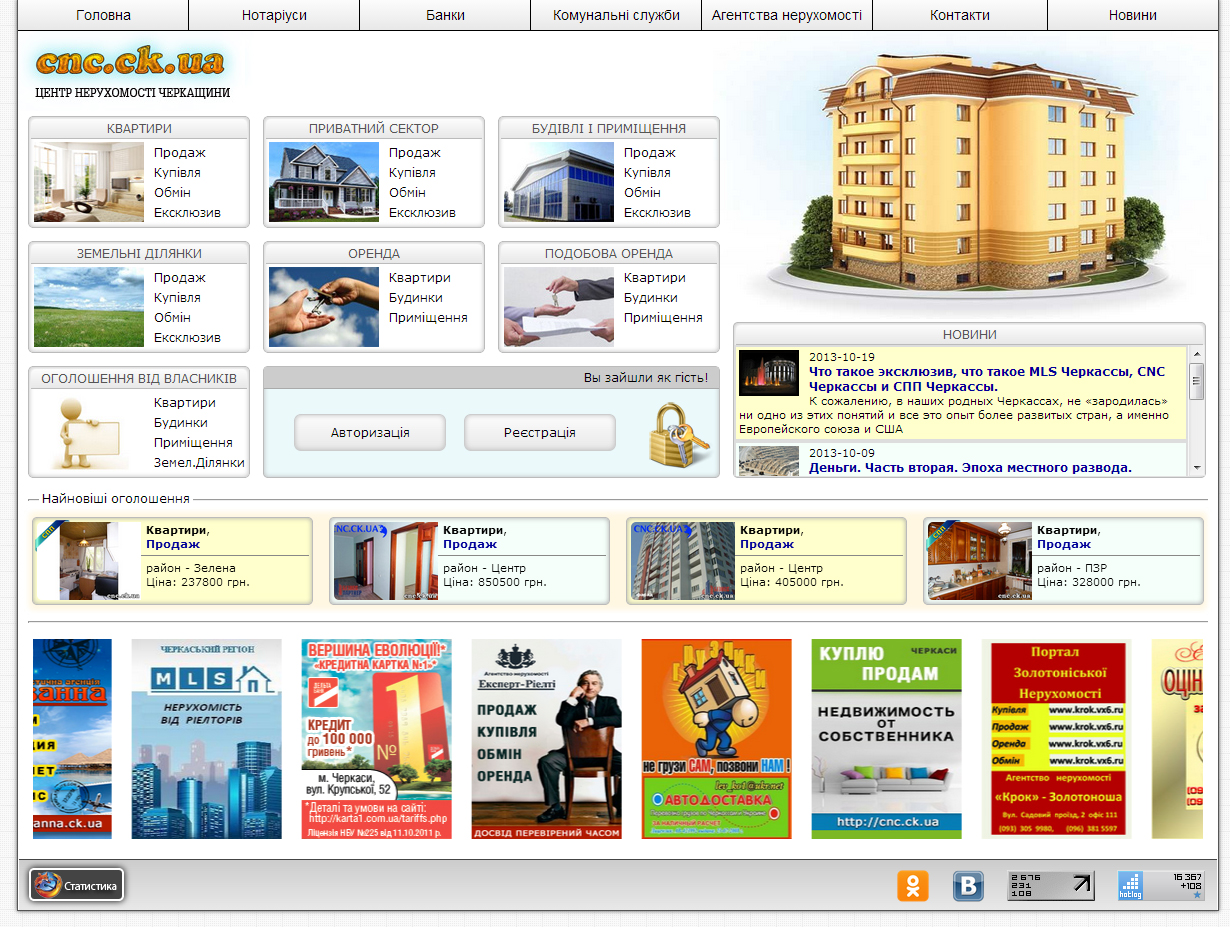This screenshot has width=1230, height=927.
Task: Click the 2013-10-09 news thumbnail
Action: tap(768, 461)
